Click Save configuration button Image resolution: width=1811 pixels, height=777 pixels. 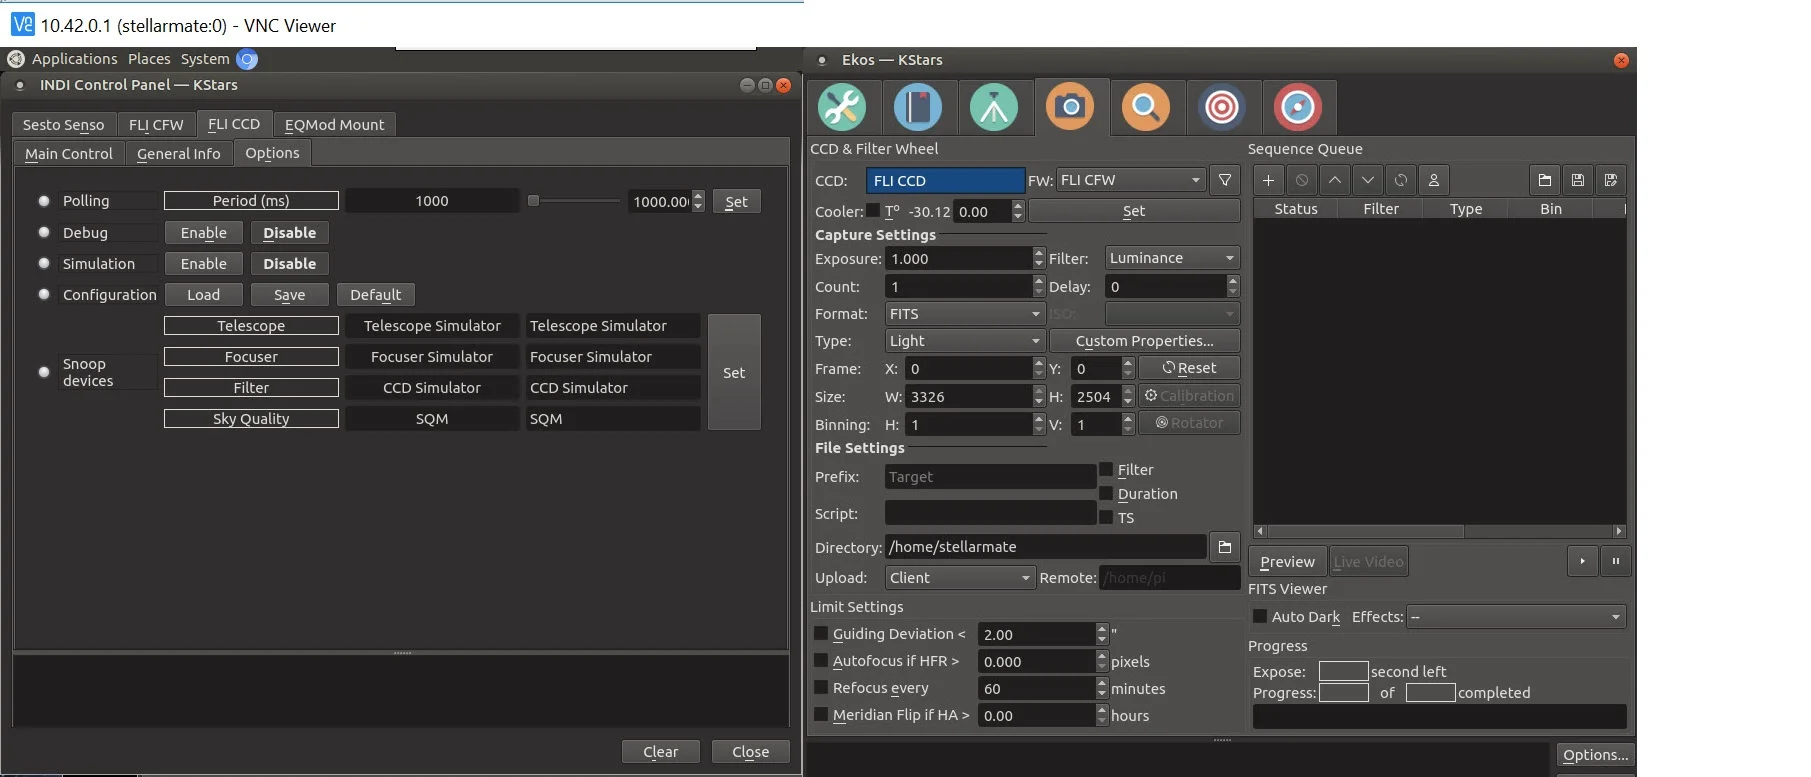(289, 294)
